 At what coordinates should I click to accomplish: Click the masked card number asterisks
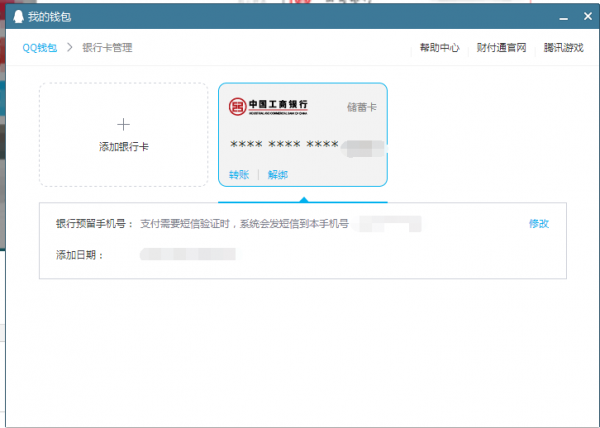coord(284,145)
